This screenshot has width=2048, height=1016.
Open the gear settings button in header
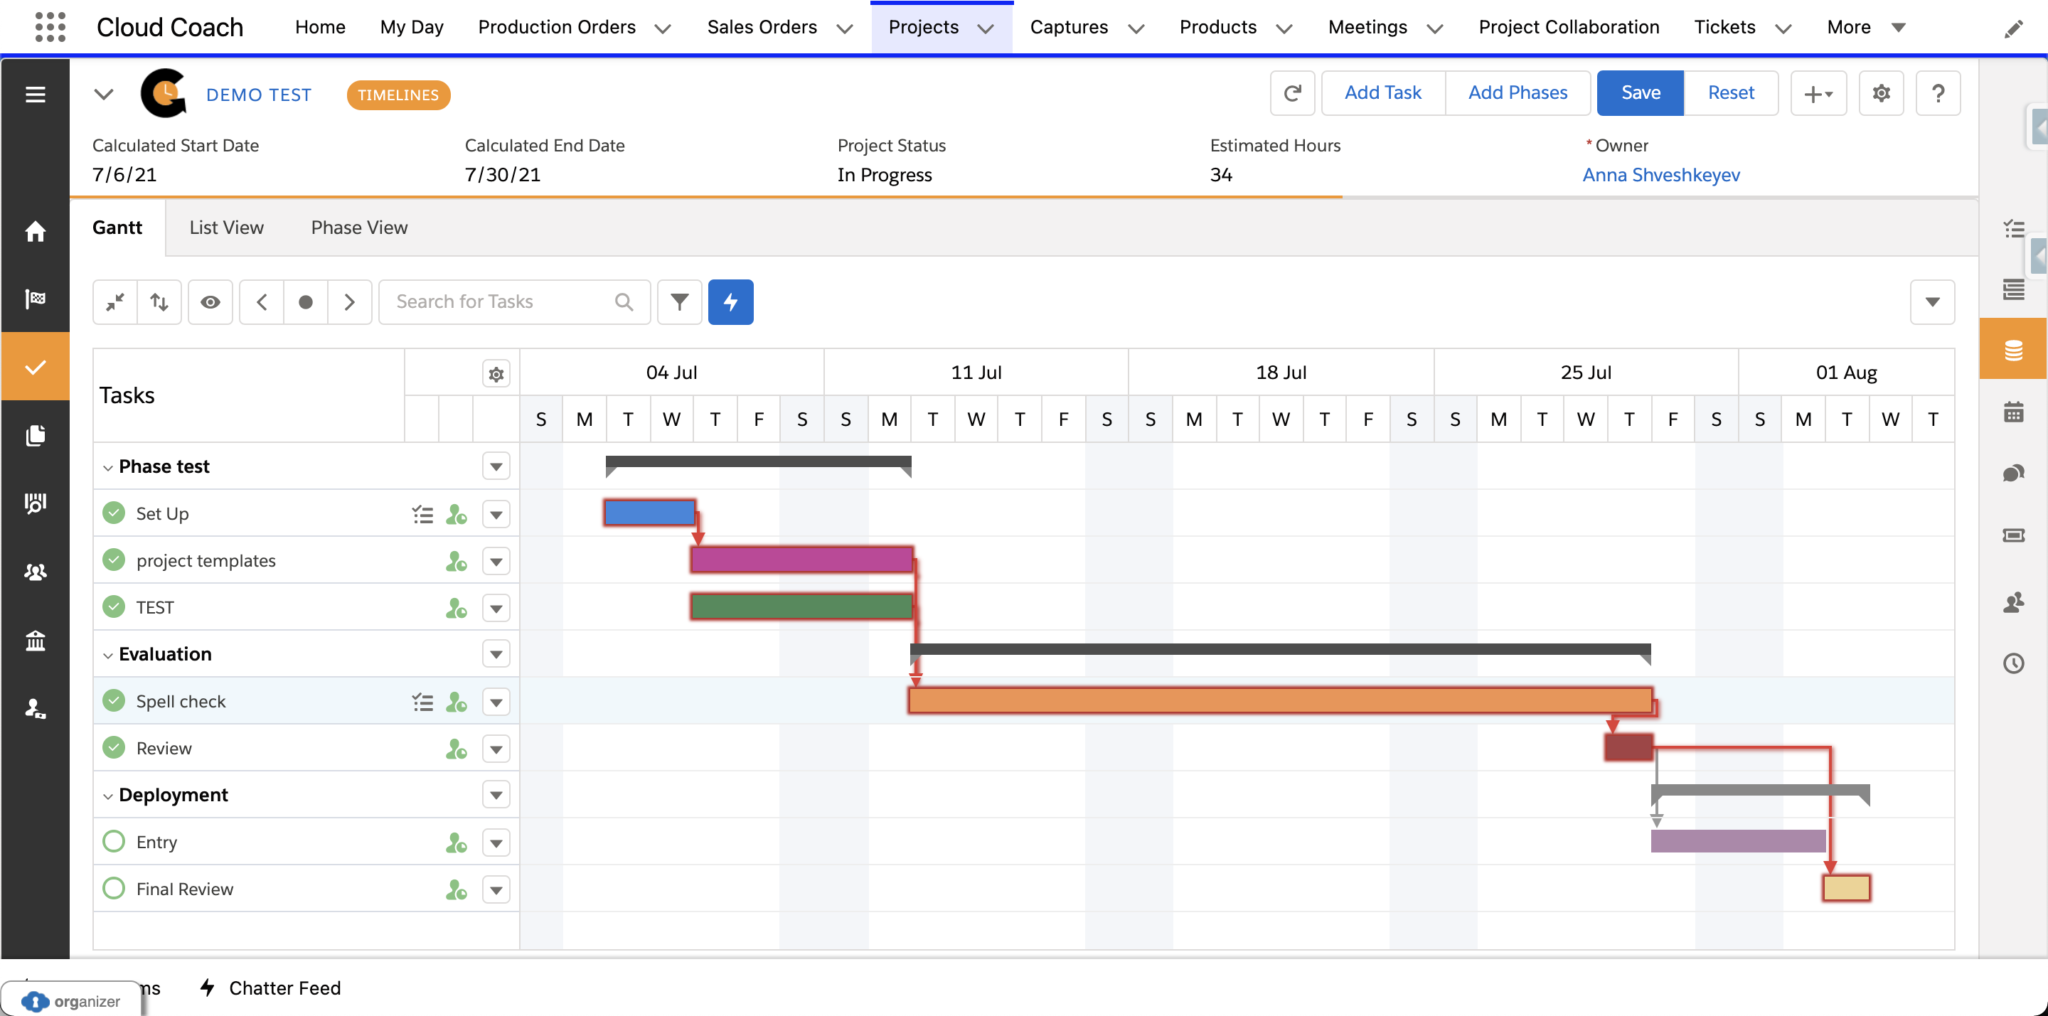point(1881,93)
